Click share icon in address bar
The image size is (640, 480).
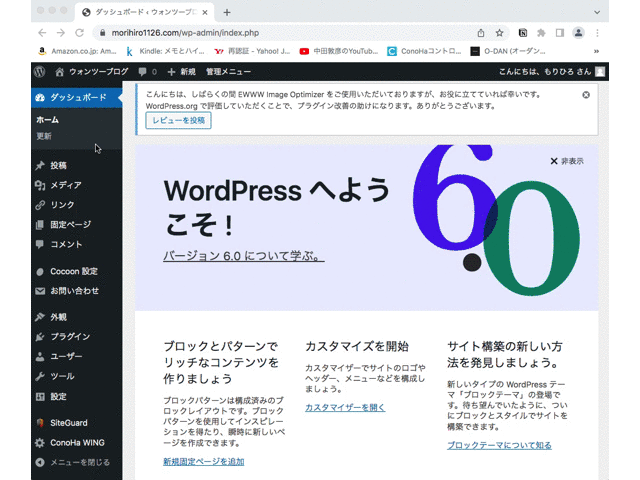coord(481,33)
